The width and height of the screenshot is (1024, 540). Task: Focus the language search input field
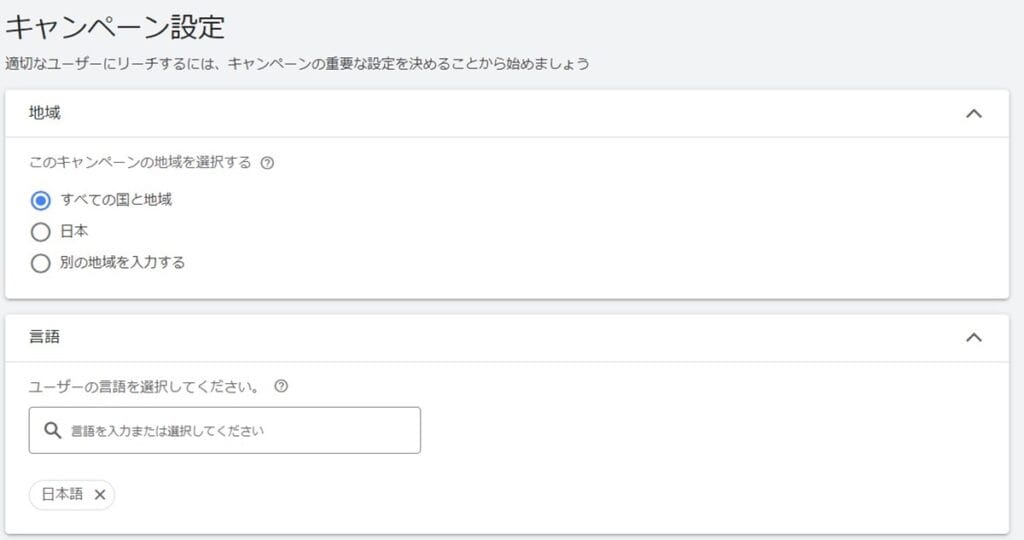pos(225,430)
